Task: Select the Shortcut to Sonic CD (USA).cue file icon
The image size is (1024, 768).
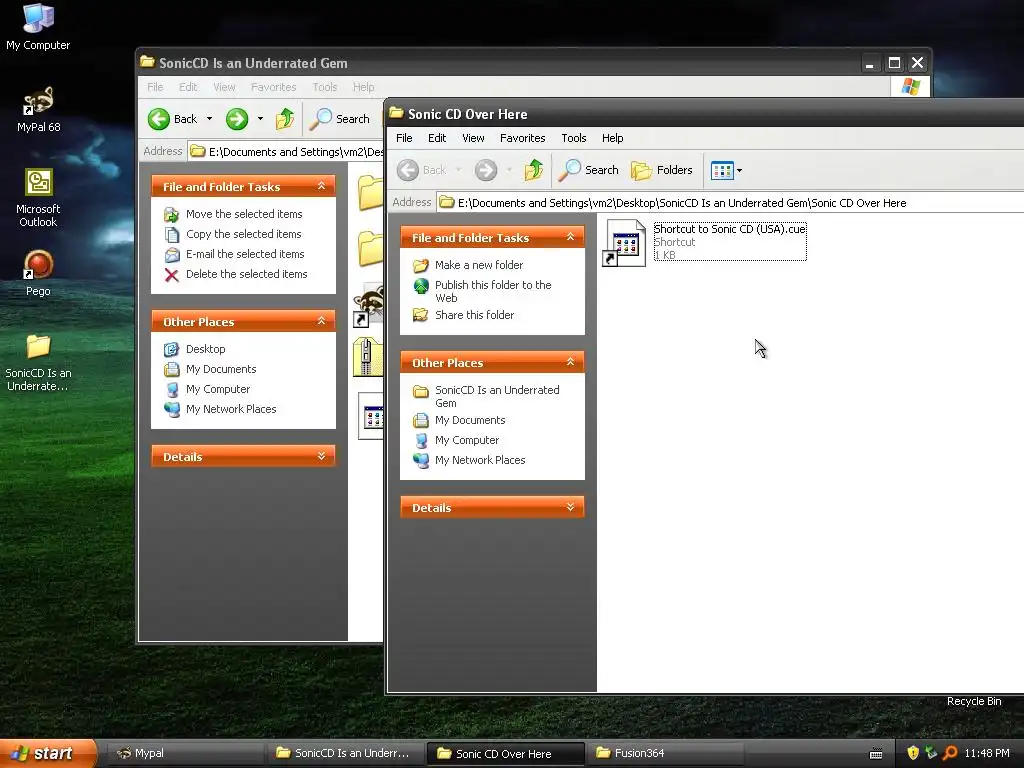Action: 624,242
